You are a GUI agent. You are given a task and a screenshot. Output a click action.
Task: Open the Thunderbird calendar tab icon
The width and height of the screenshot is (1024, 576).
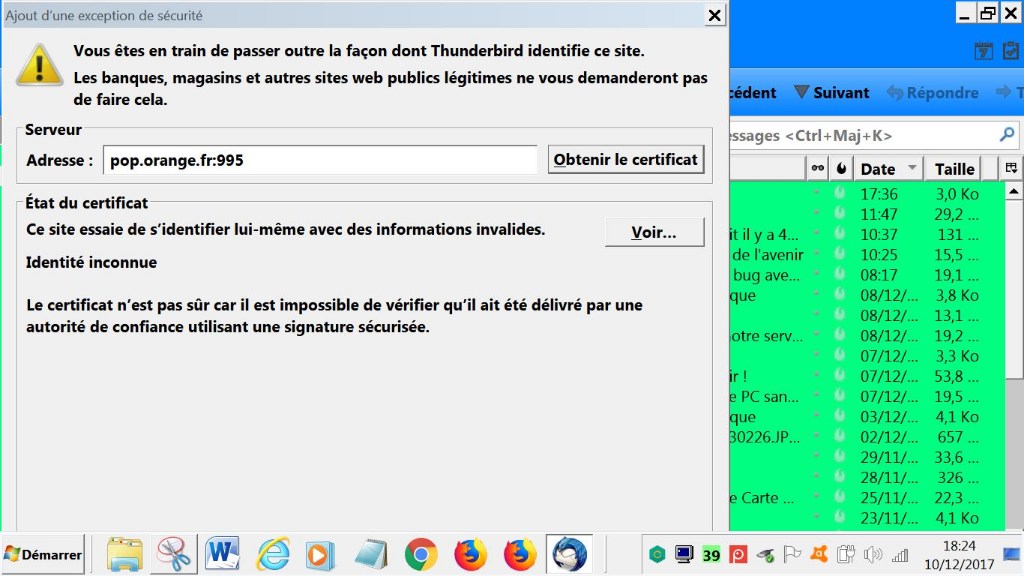(984, 51)
